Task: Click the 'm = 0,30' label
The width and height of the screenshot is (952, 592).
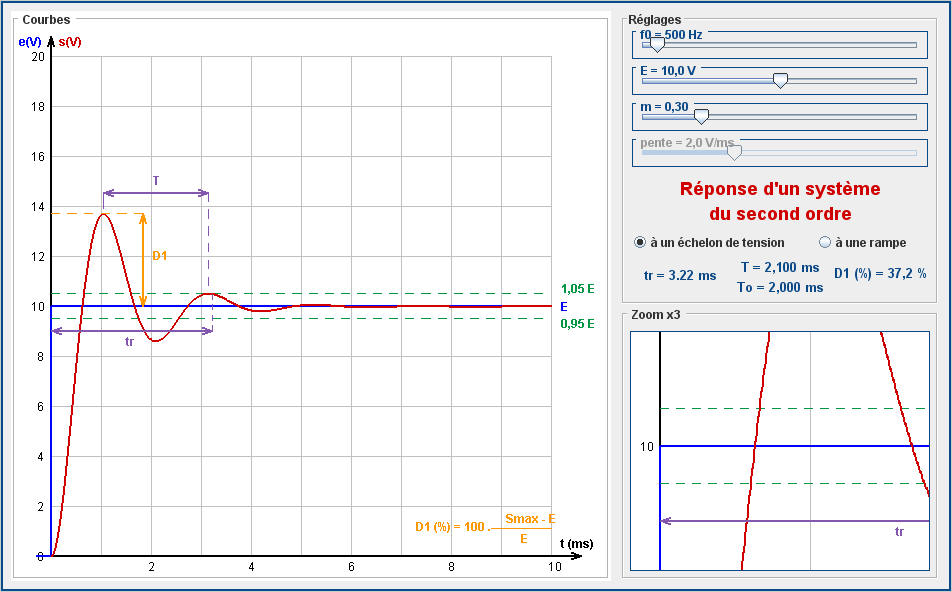Action: click(664, 107)
